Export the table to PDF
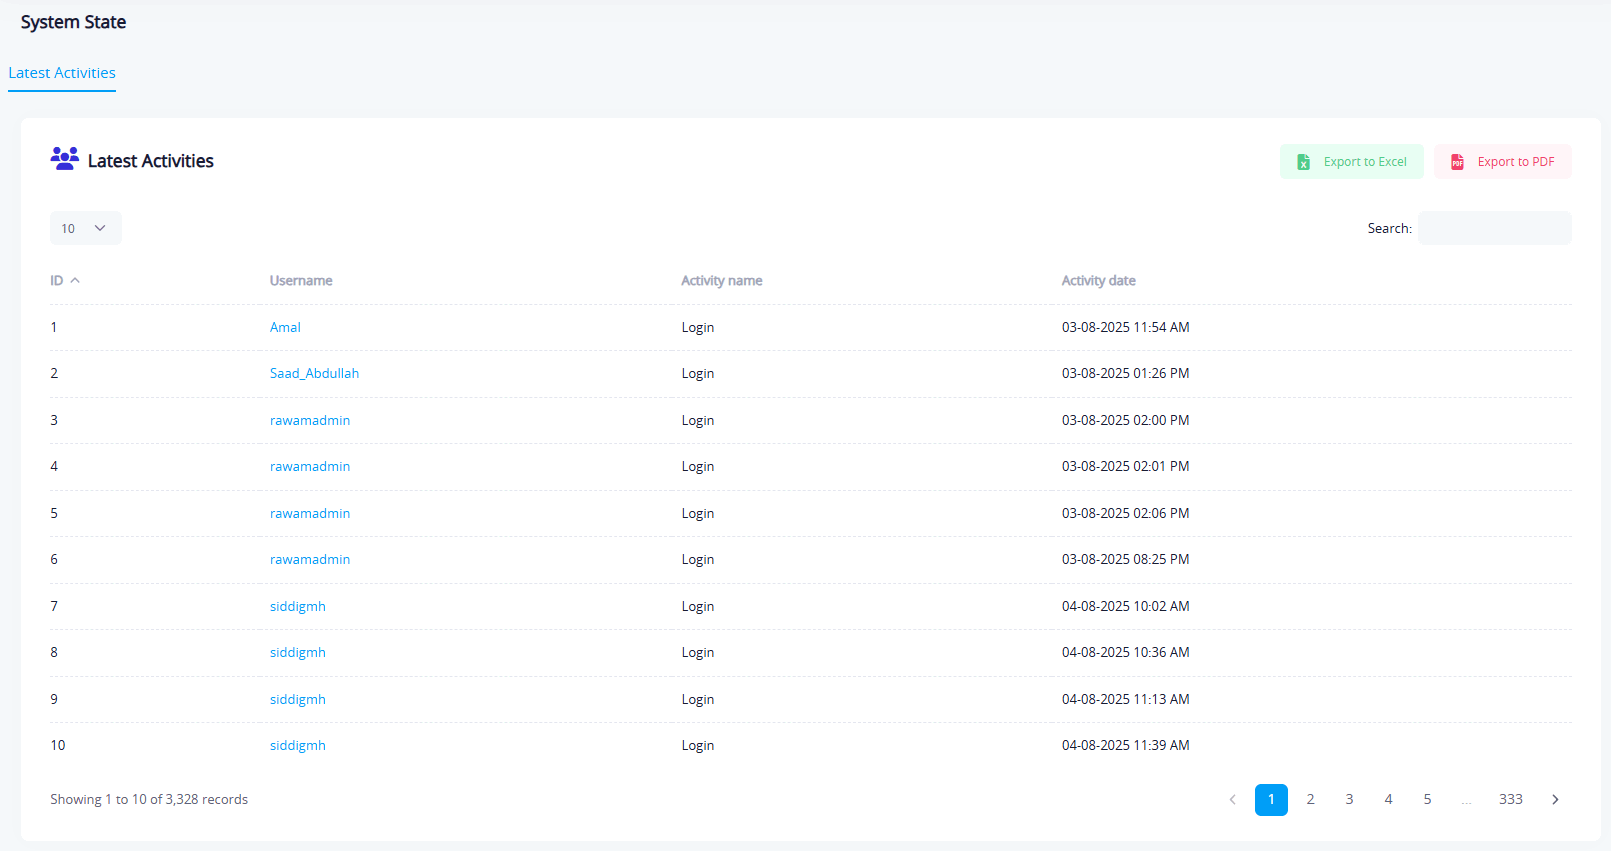 pos(1503,162)
